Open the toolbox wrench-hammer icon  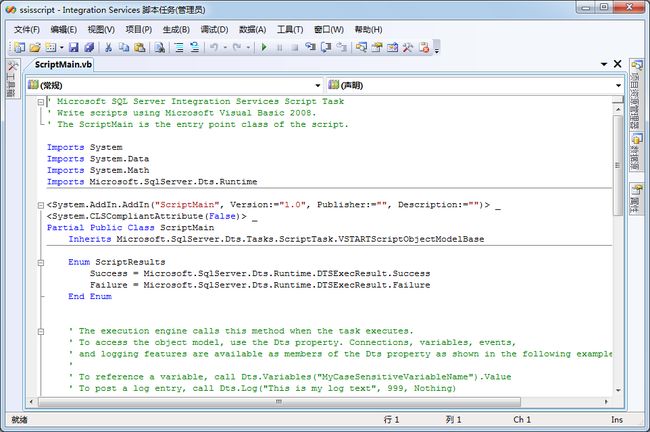pos(407,48)
